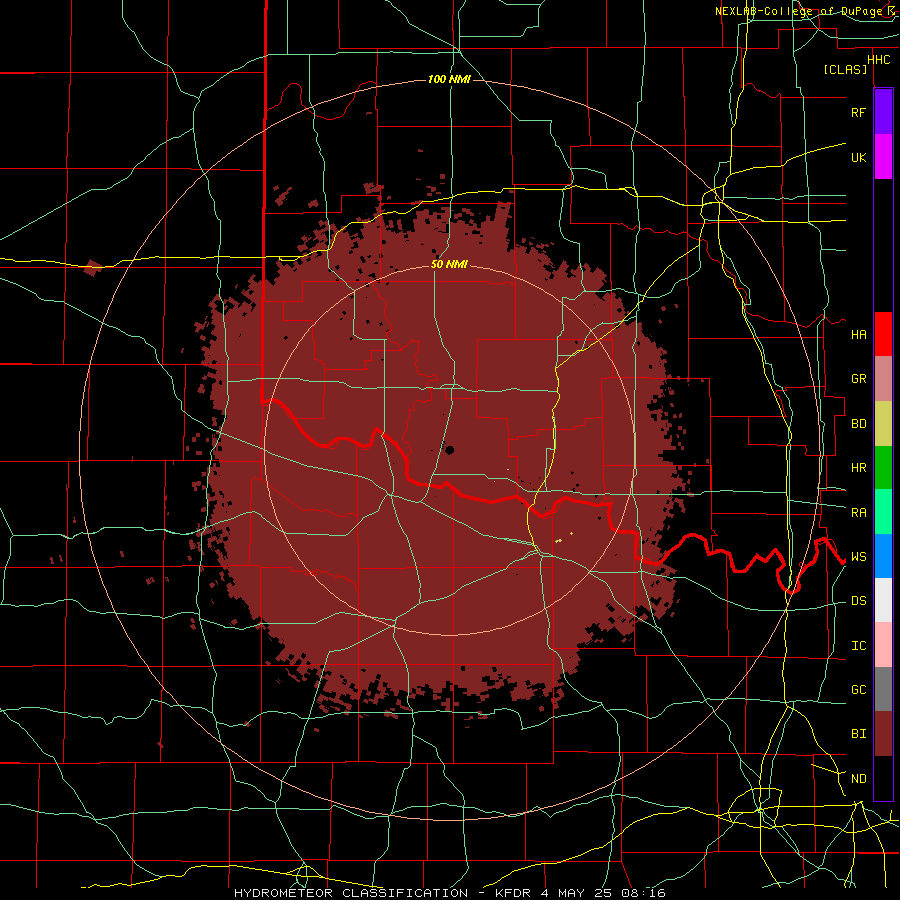Click the 'ND' legend label
Viewport: 900px width, 900px height.
[858, 779]
